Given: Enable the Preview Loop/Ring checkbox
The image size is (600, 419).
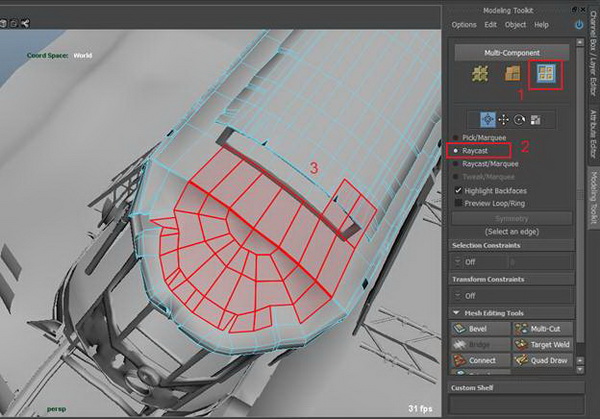Looking at the screenshot, I should [x=458, y=202].
